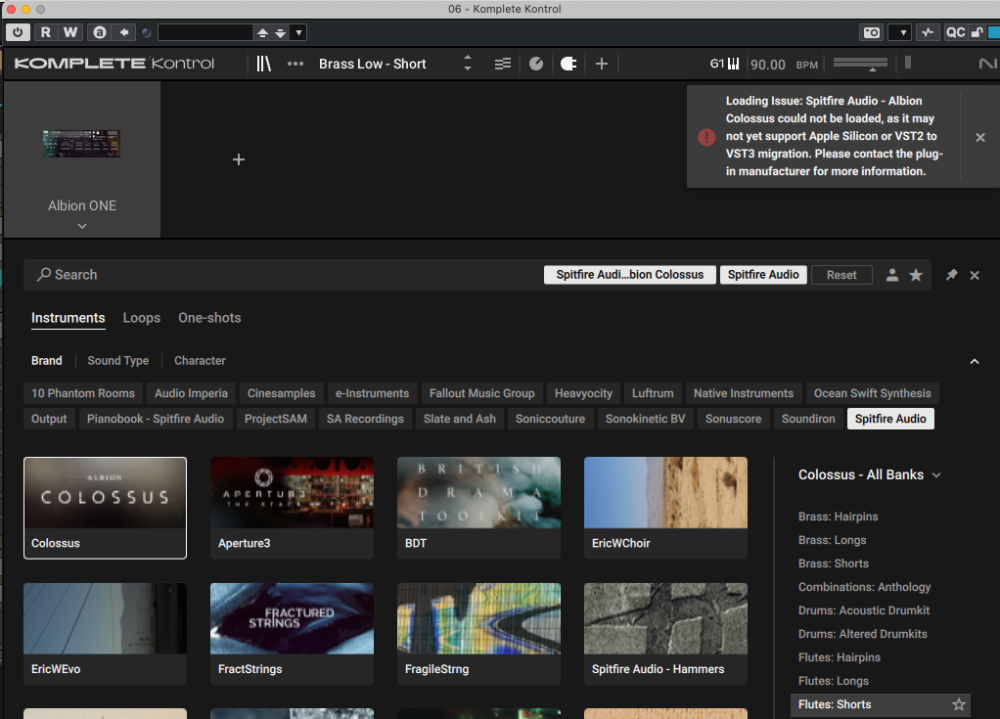The height and width of the screenshot is (719, 1000).
Task: Select Brand filter tab
Action: click(47, 360)
